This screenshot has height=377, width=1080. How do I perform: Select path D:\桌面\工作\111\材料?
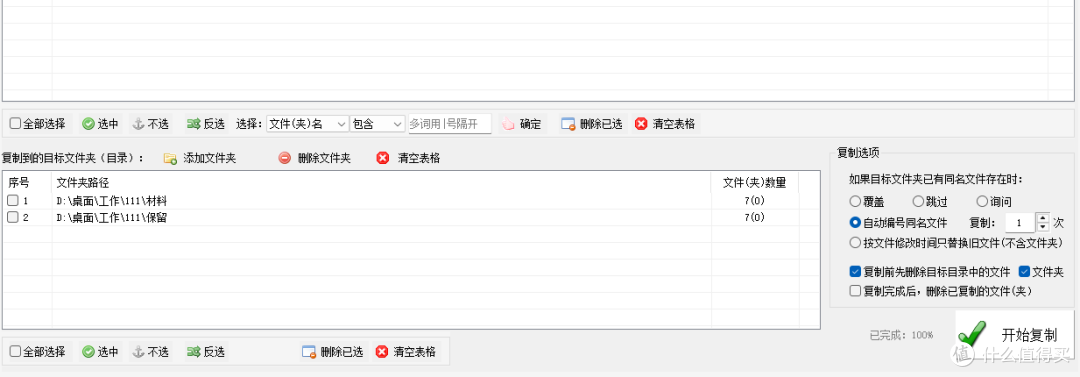[x=112, y=201]
